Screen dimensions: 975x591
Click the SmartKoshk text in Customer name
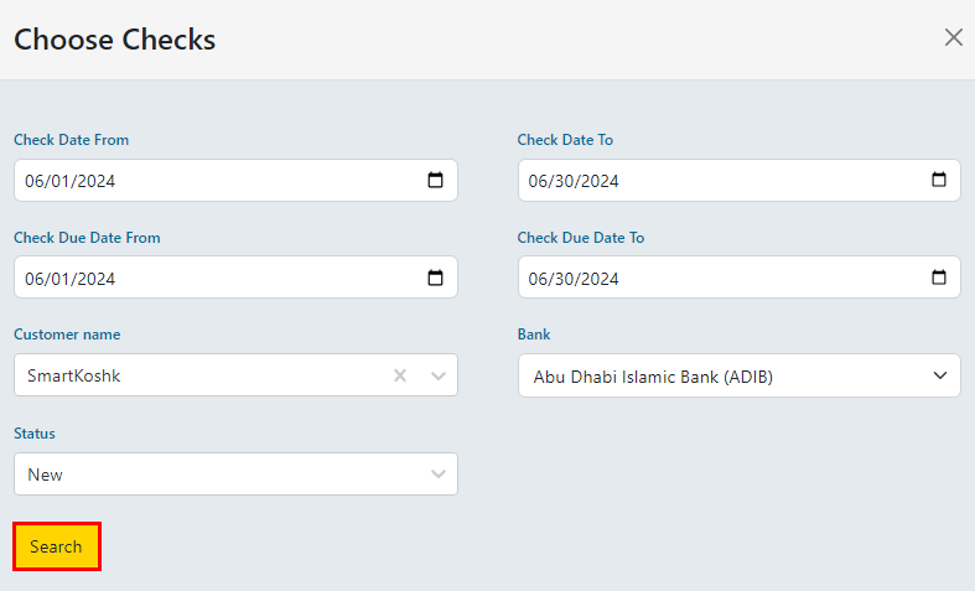click(x=73, y=376)
